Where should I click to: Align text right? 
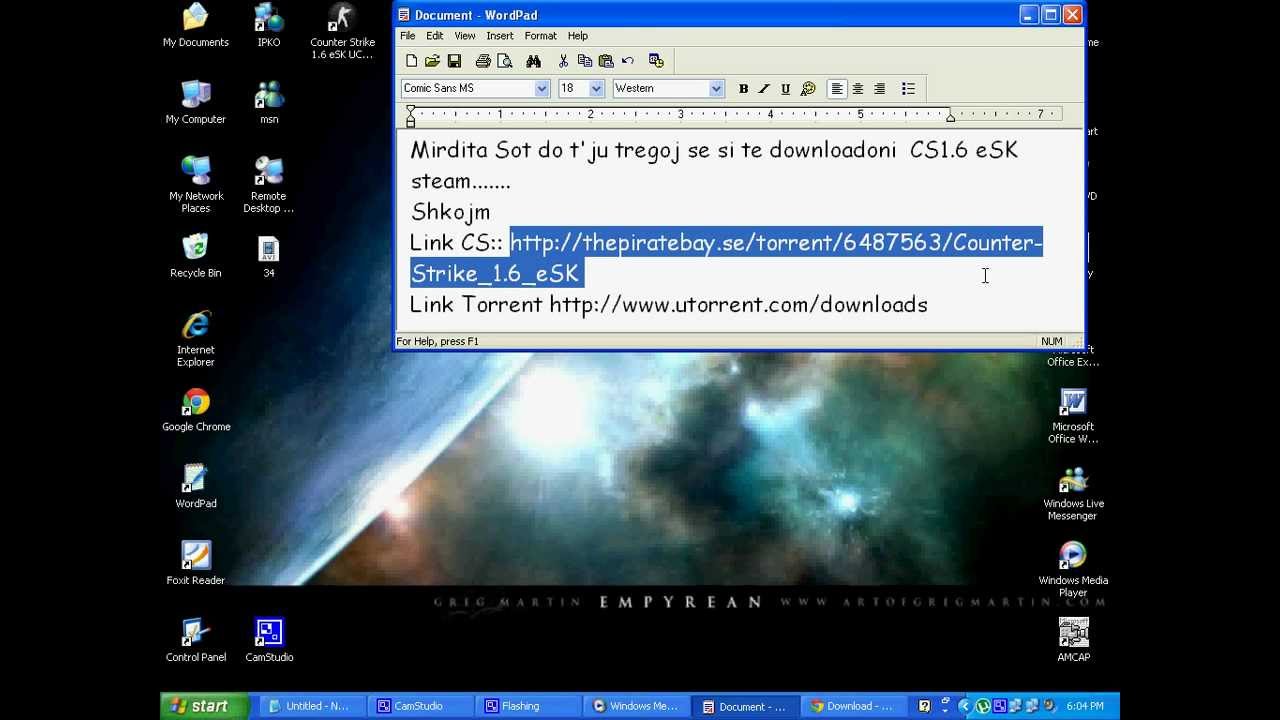click(x=880, y=89)
